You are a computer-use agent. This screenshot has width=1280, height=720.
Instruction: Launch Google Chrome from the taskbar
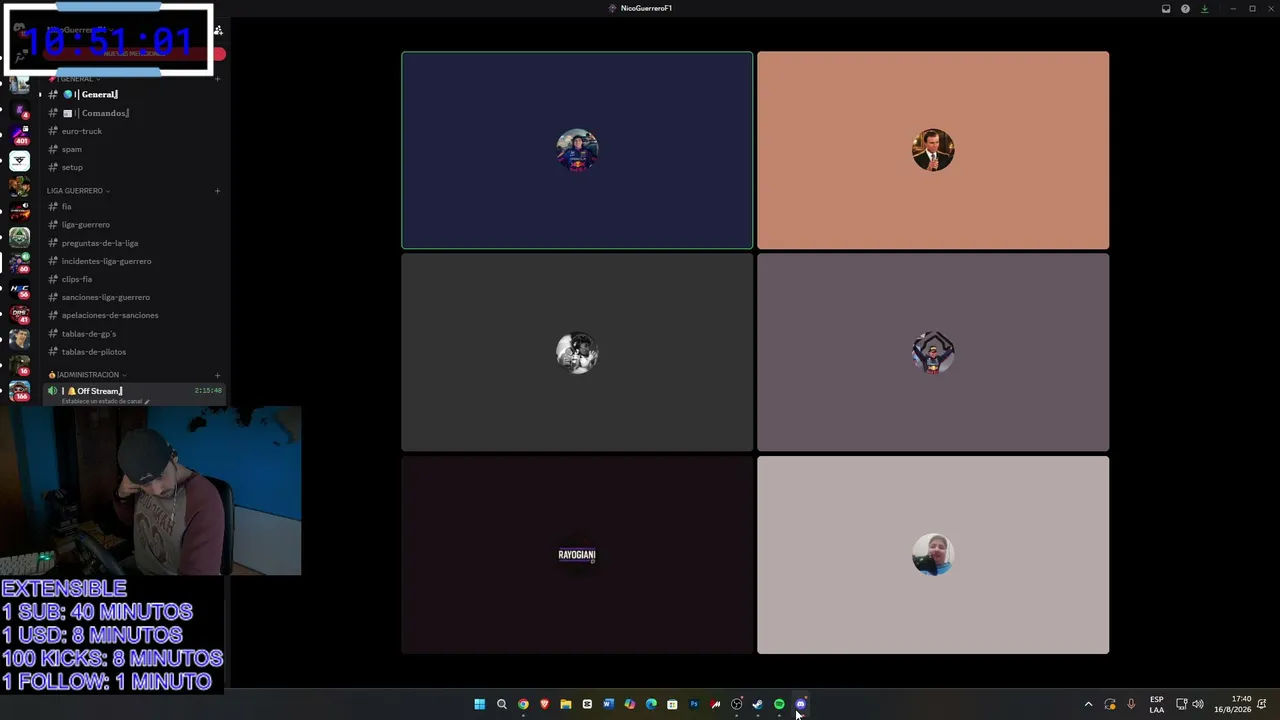point(523,704)
